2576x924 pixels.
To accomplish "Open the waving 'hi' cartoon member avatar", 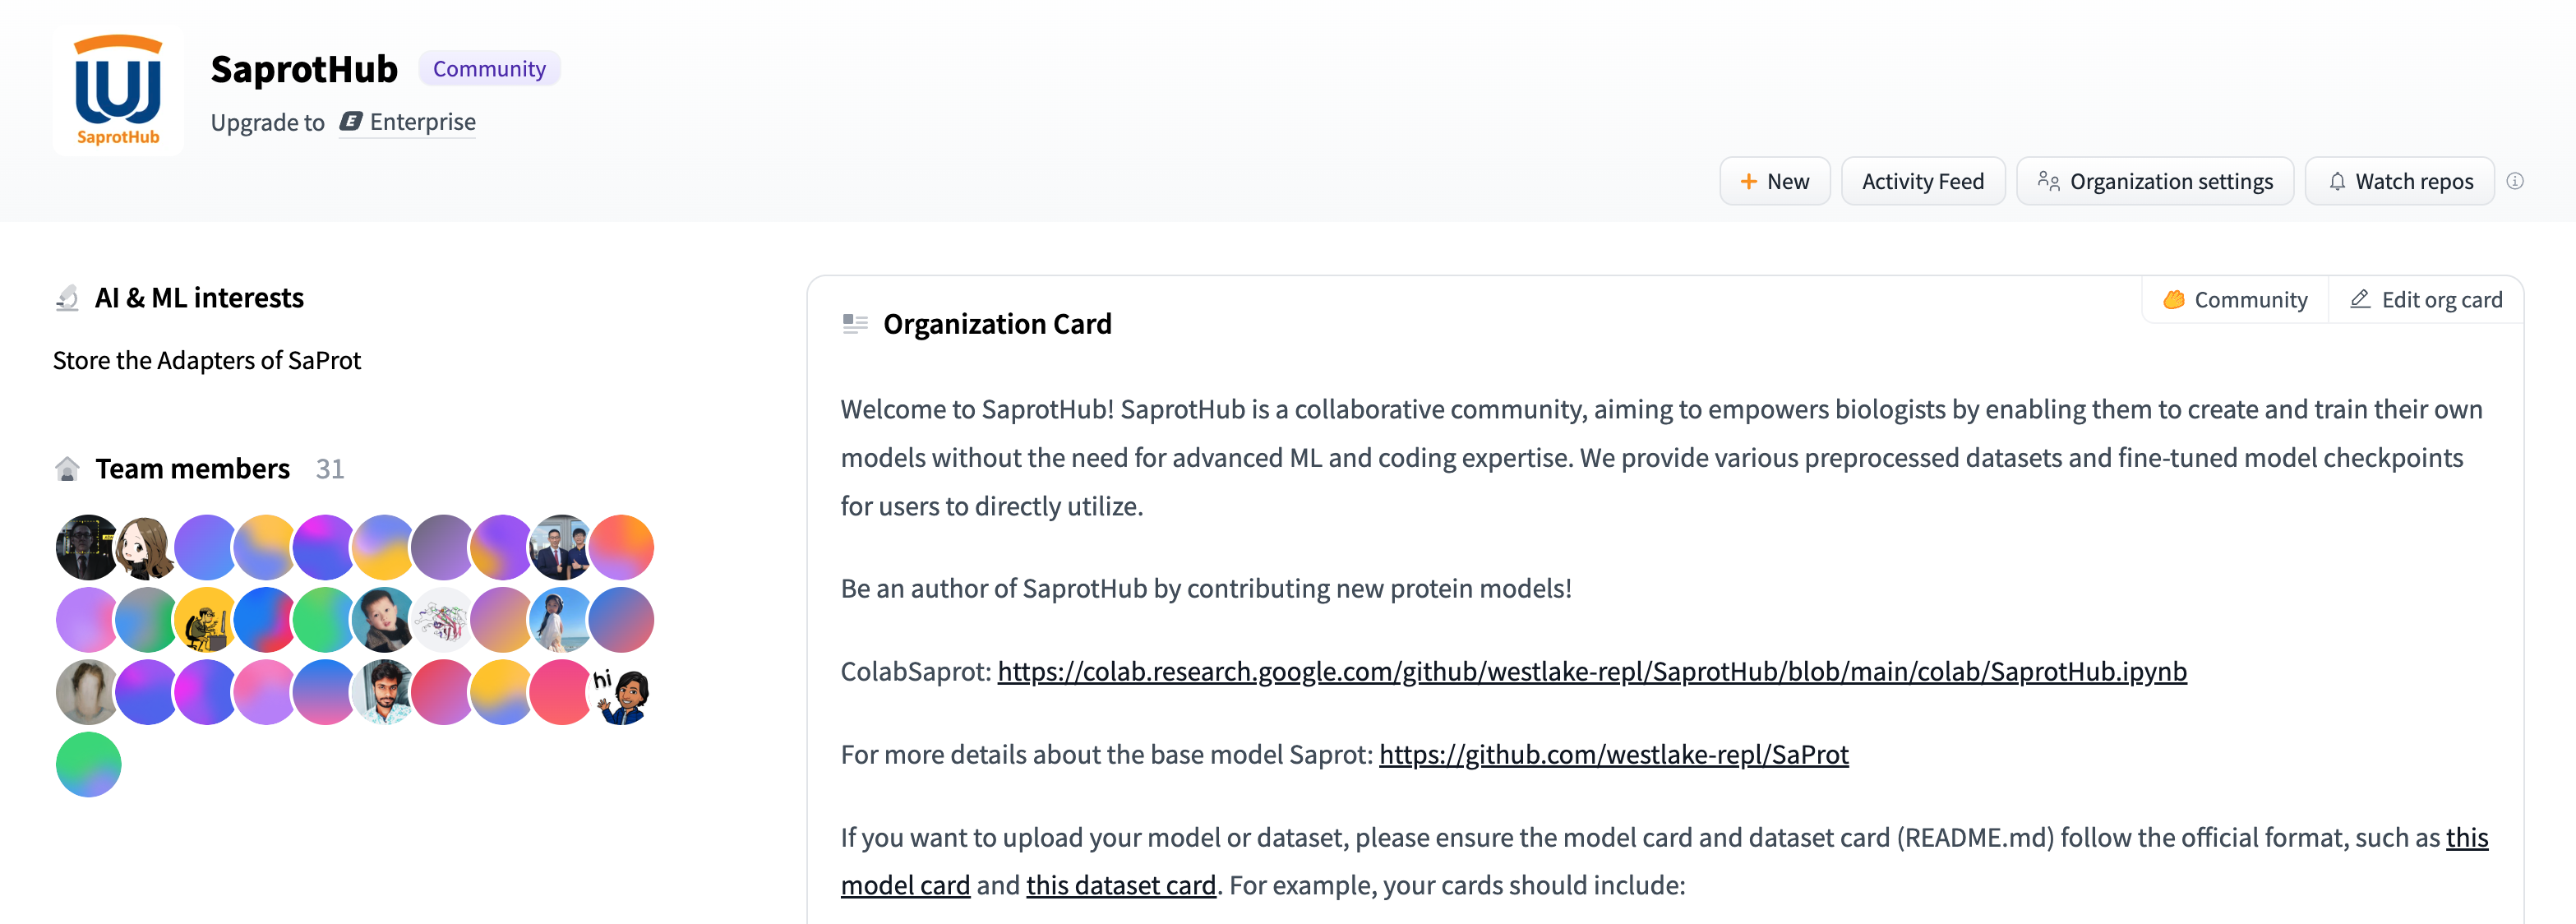I will 621,693.
